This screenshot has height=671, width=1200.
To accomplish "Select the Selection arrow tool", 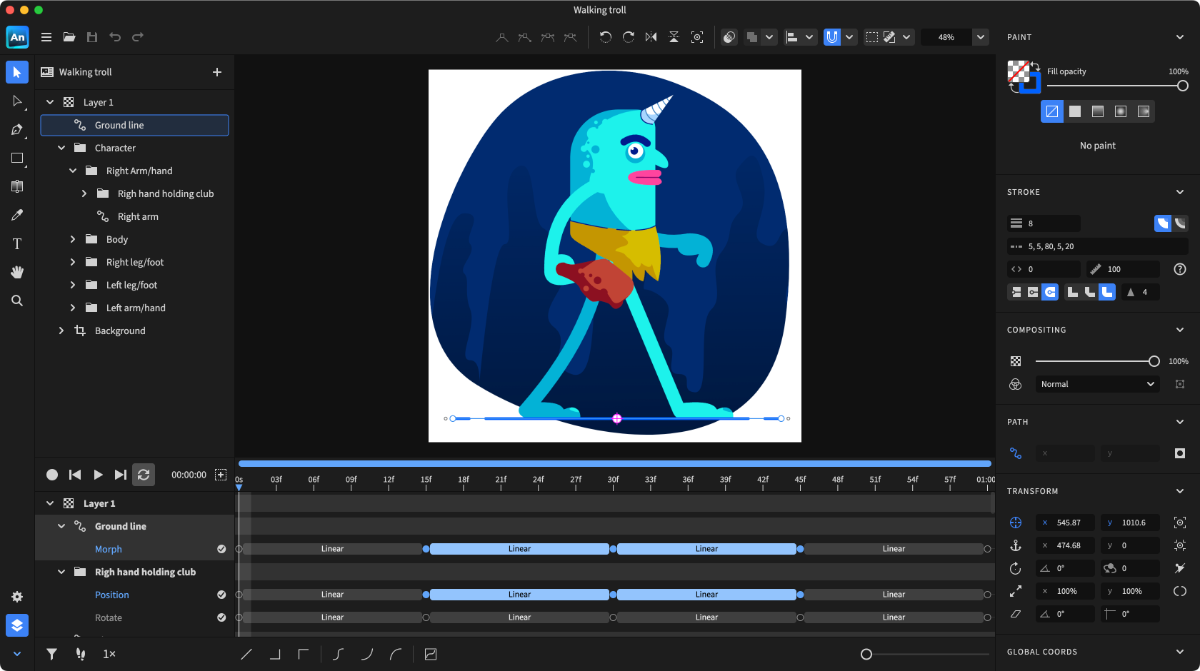I will click(17, 72).
